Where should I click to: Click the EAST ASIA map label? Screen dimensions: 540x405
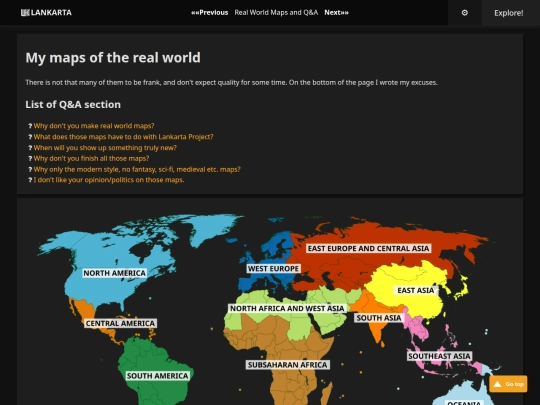[x=416, y=290]
